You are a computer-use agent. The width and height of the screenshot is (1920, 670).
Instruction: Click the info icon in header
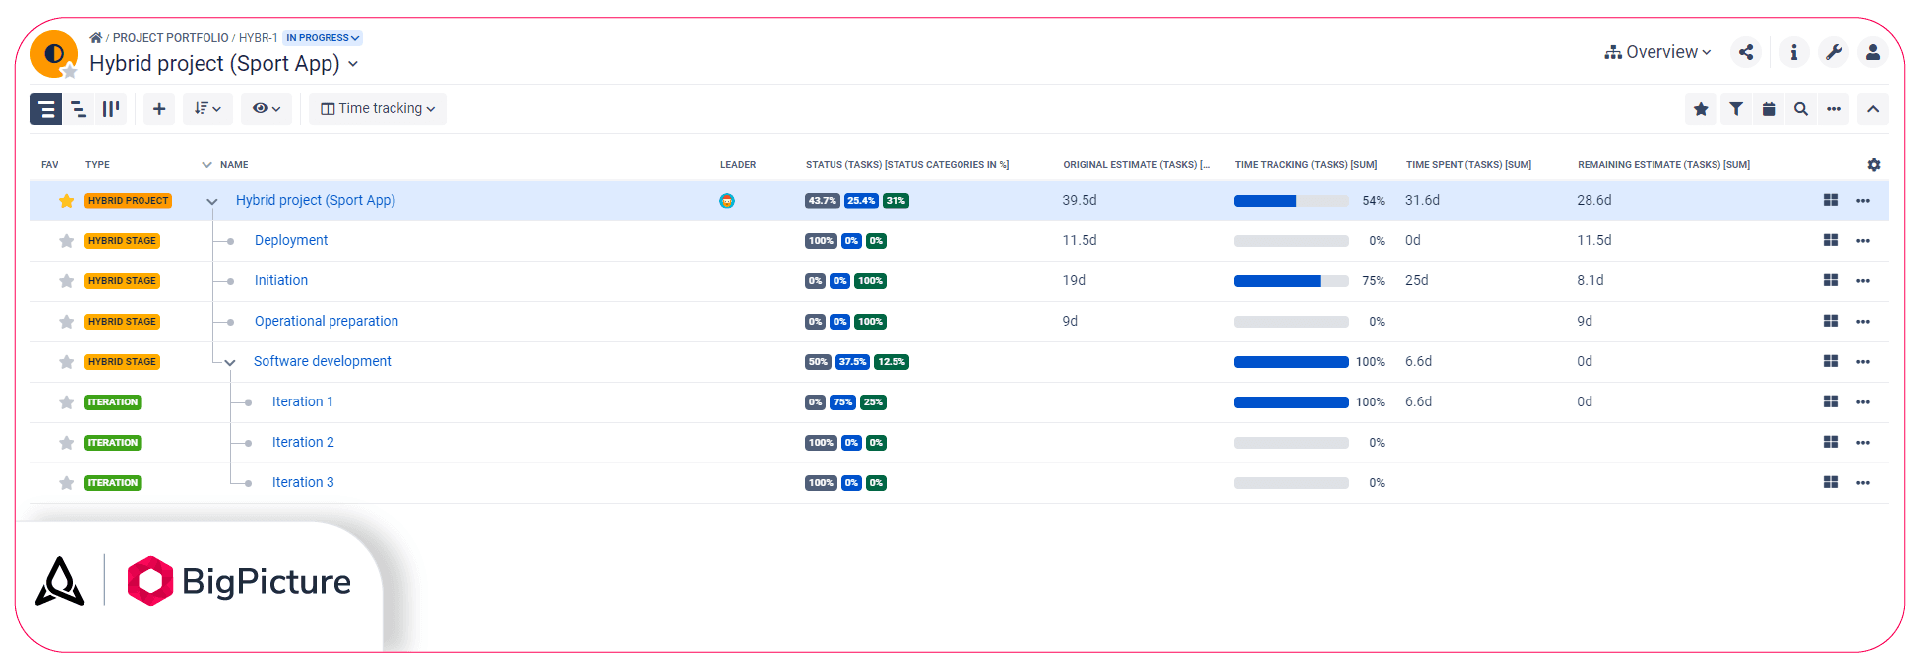1794,52
